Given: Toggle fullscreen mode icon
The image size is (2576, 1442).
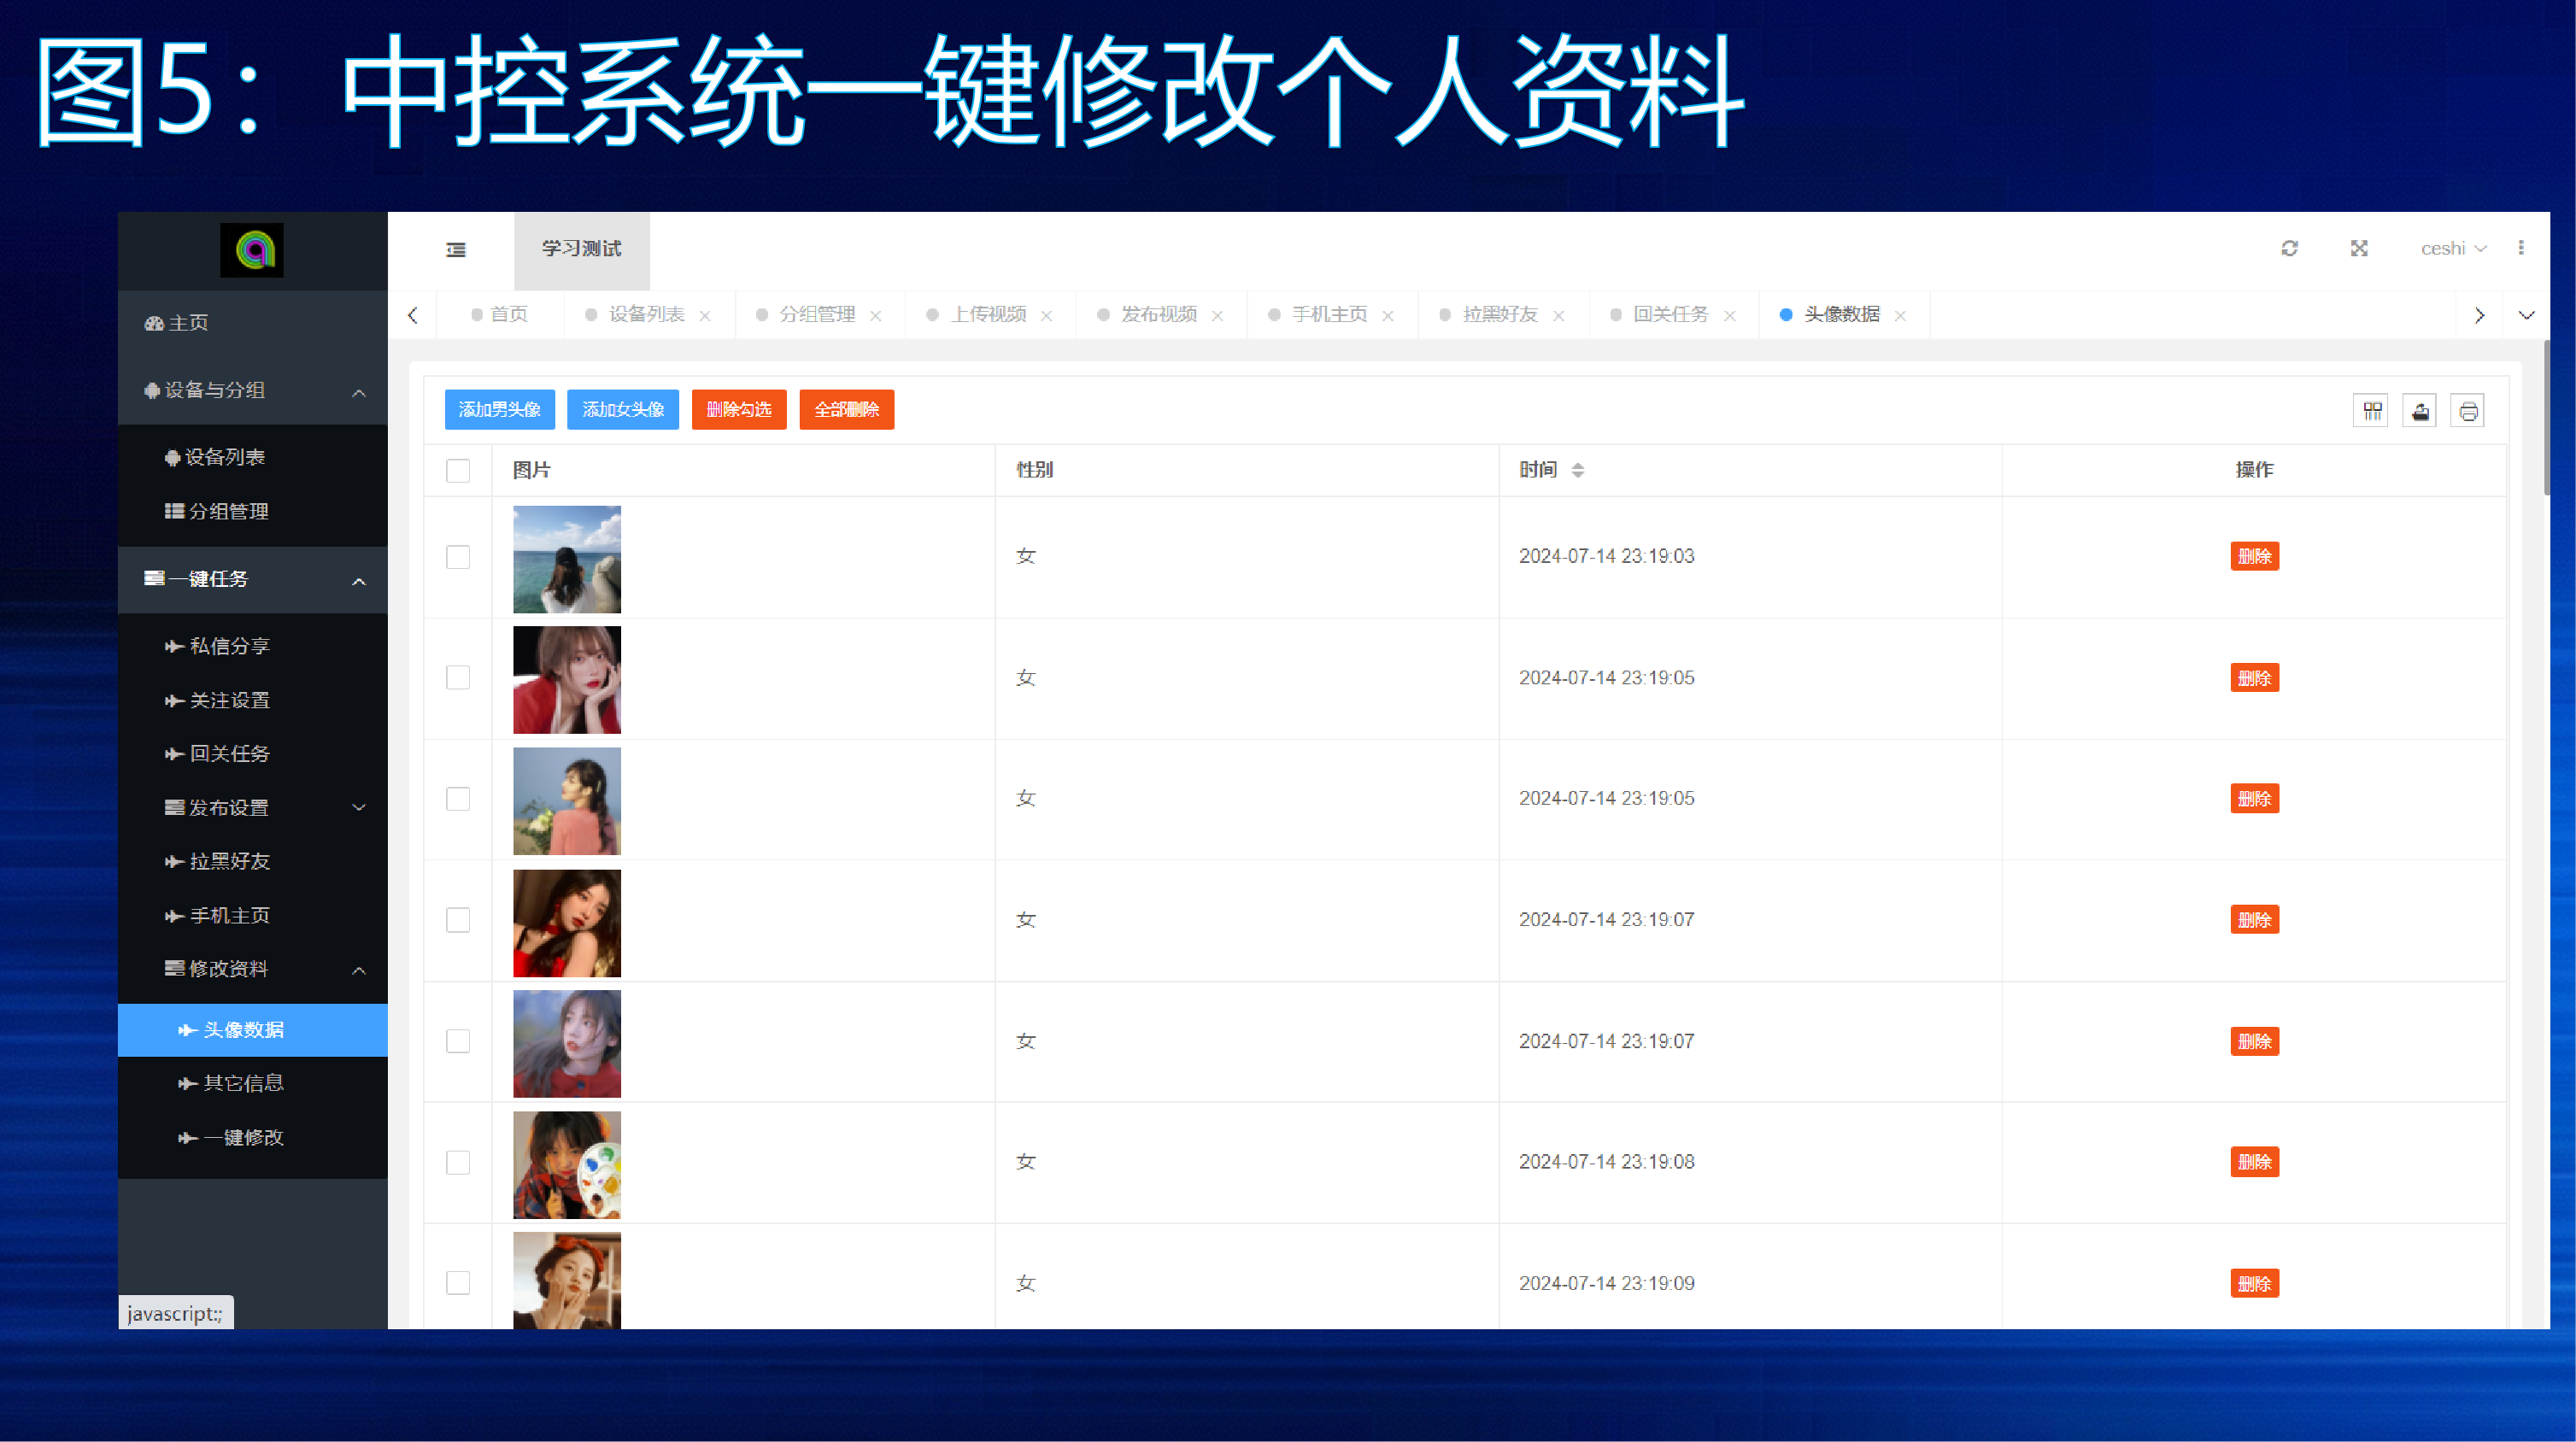Looking at the screenshot, I should (2359, 248).
